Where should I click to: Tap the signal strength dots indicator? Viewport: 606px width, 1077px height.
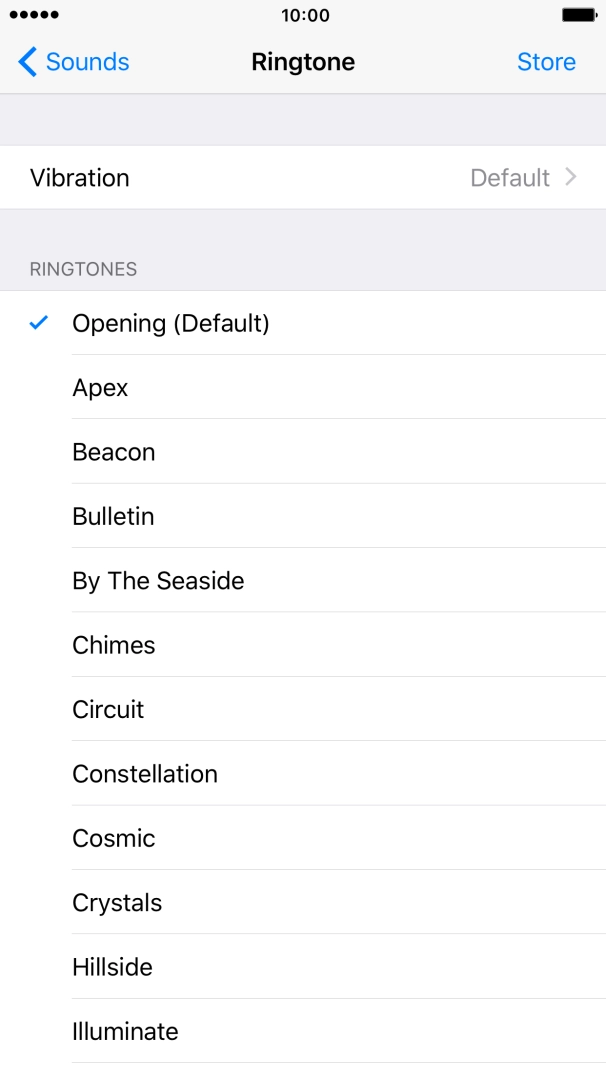pyautogui.click(x=34, y=15)
